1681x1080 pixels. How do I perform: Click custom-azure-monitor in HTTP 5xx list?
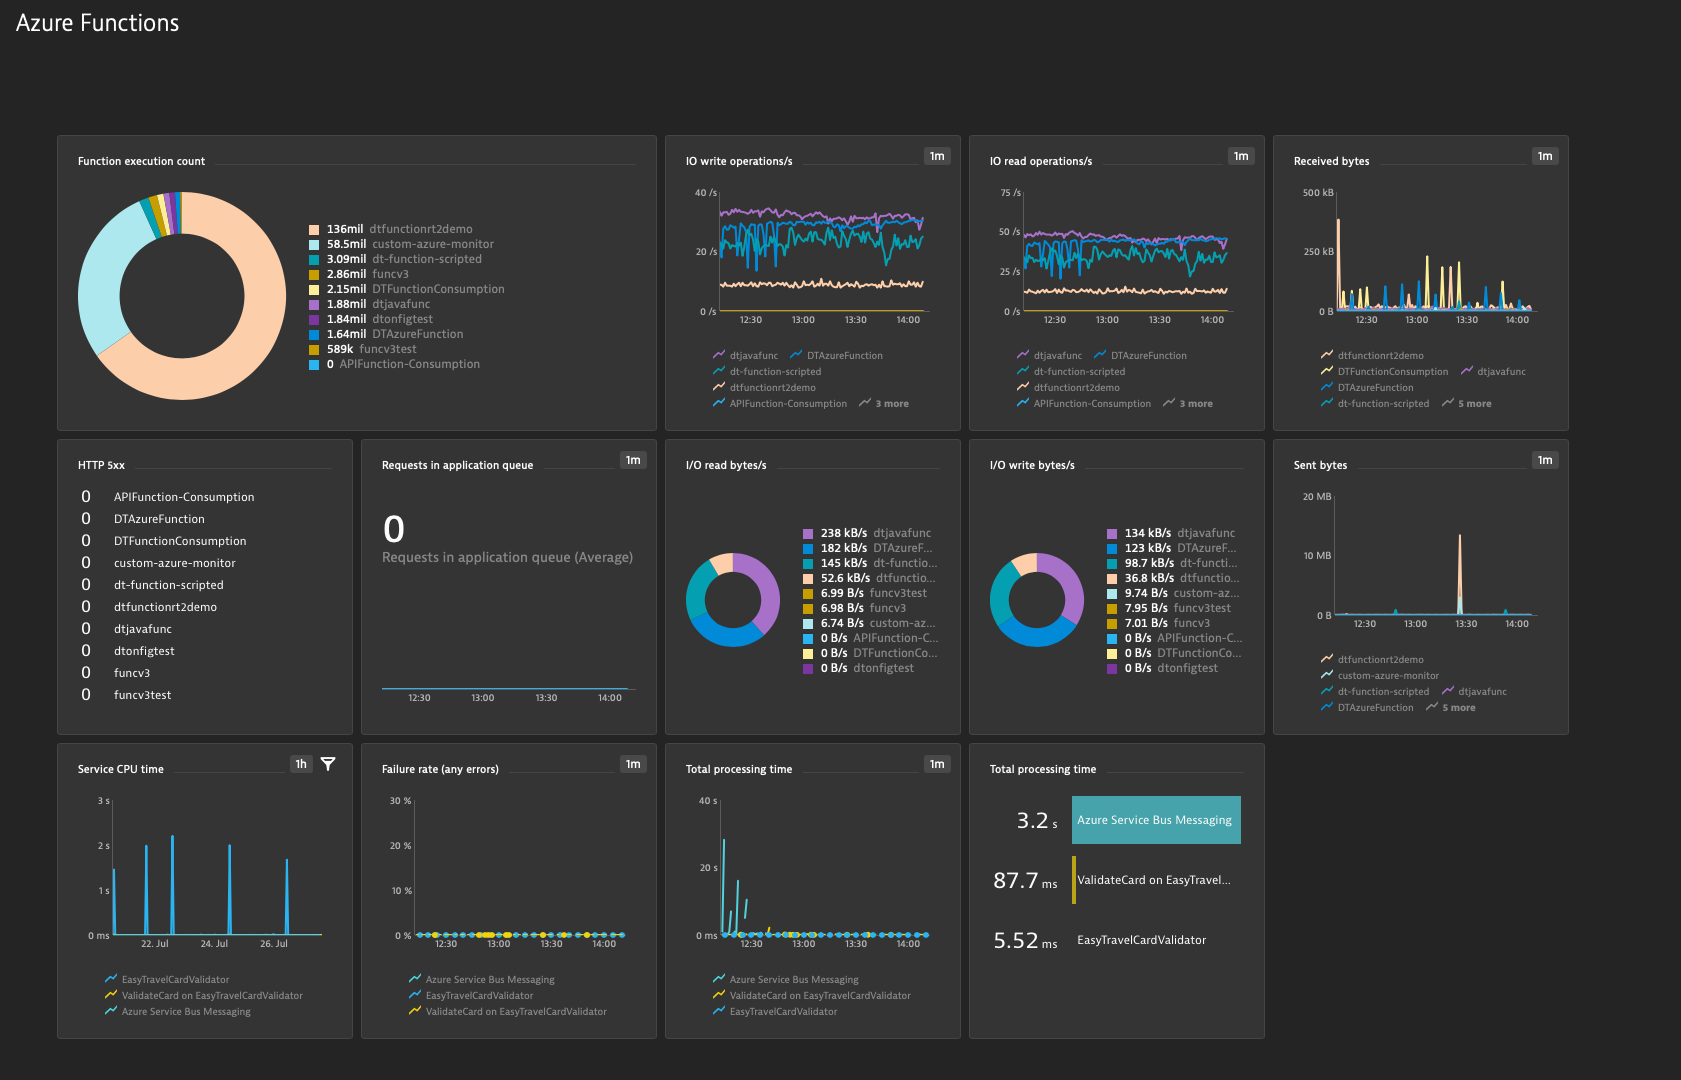[x=175, y=563]
